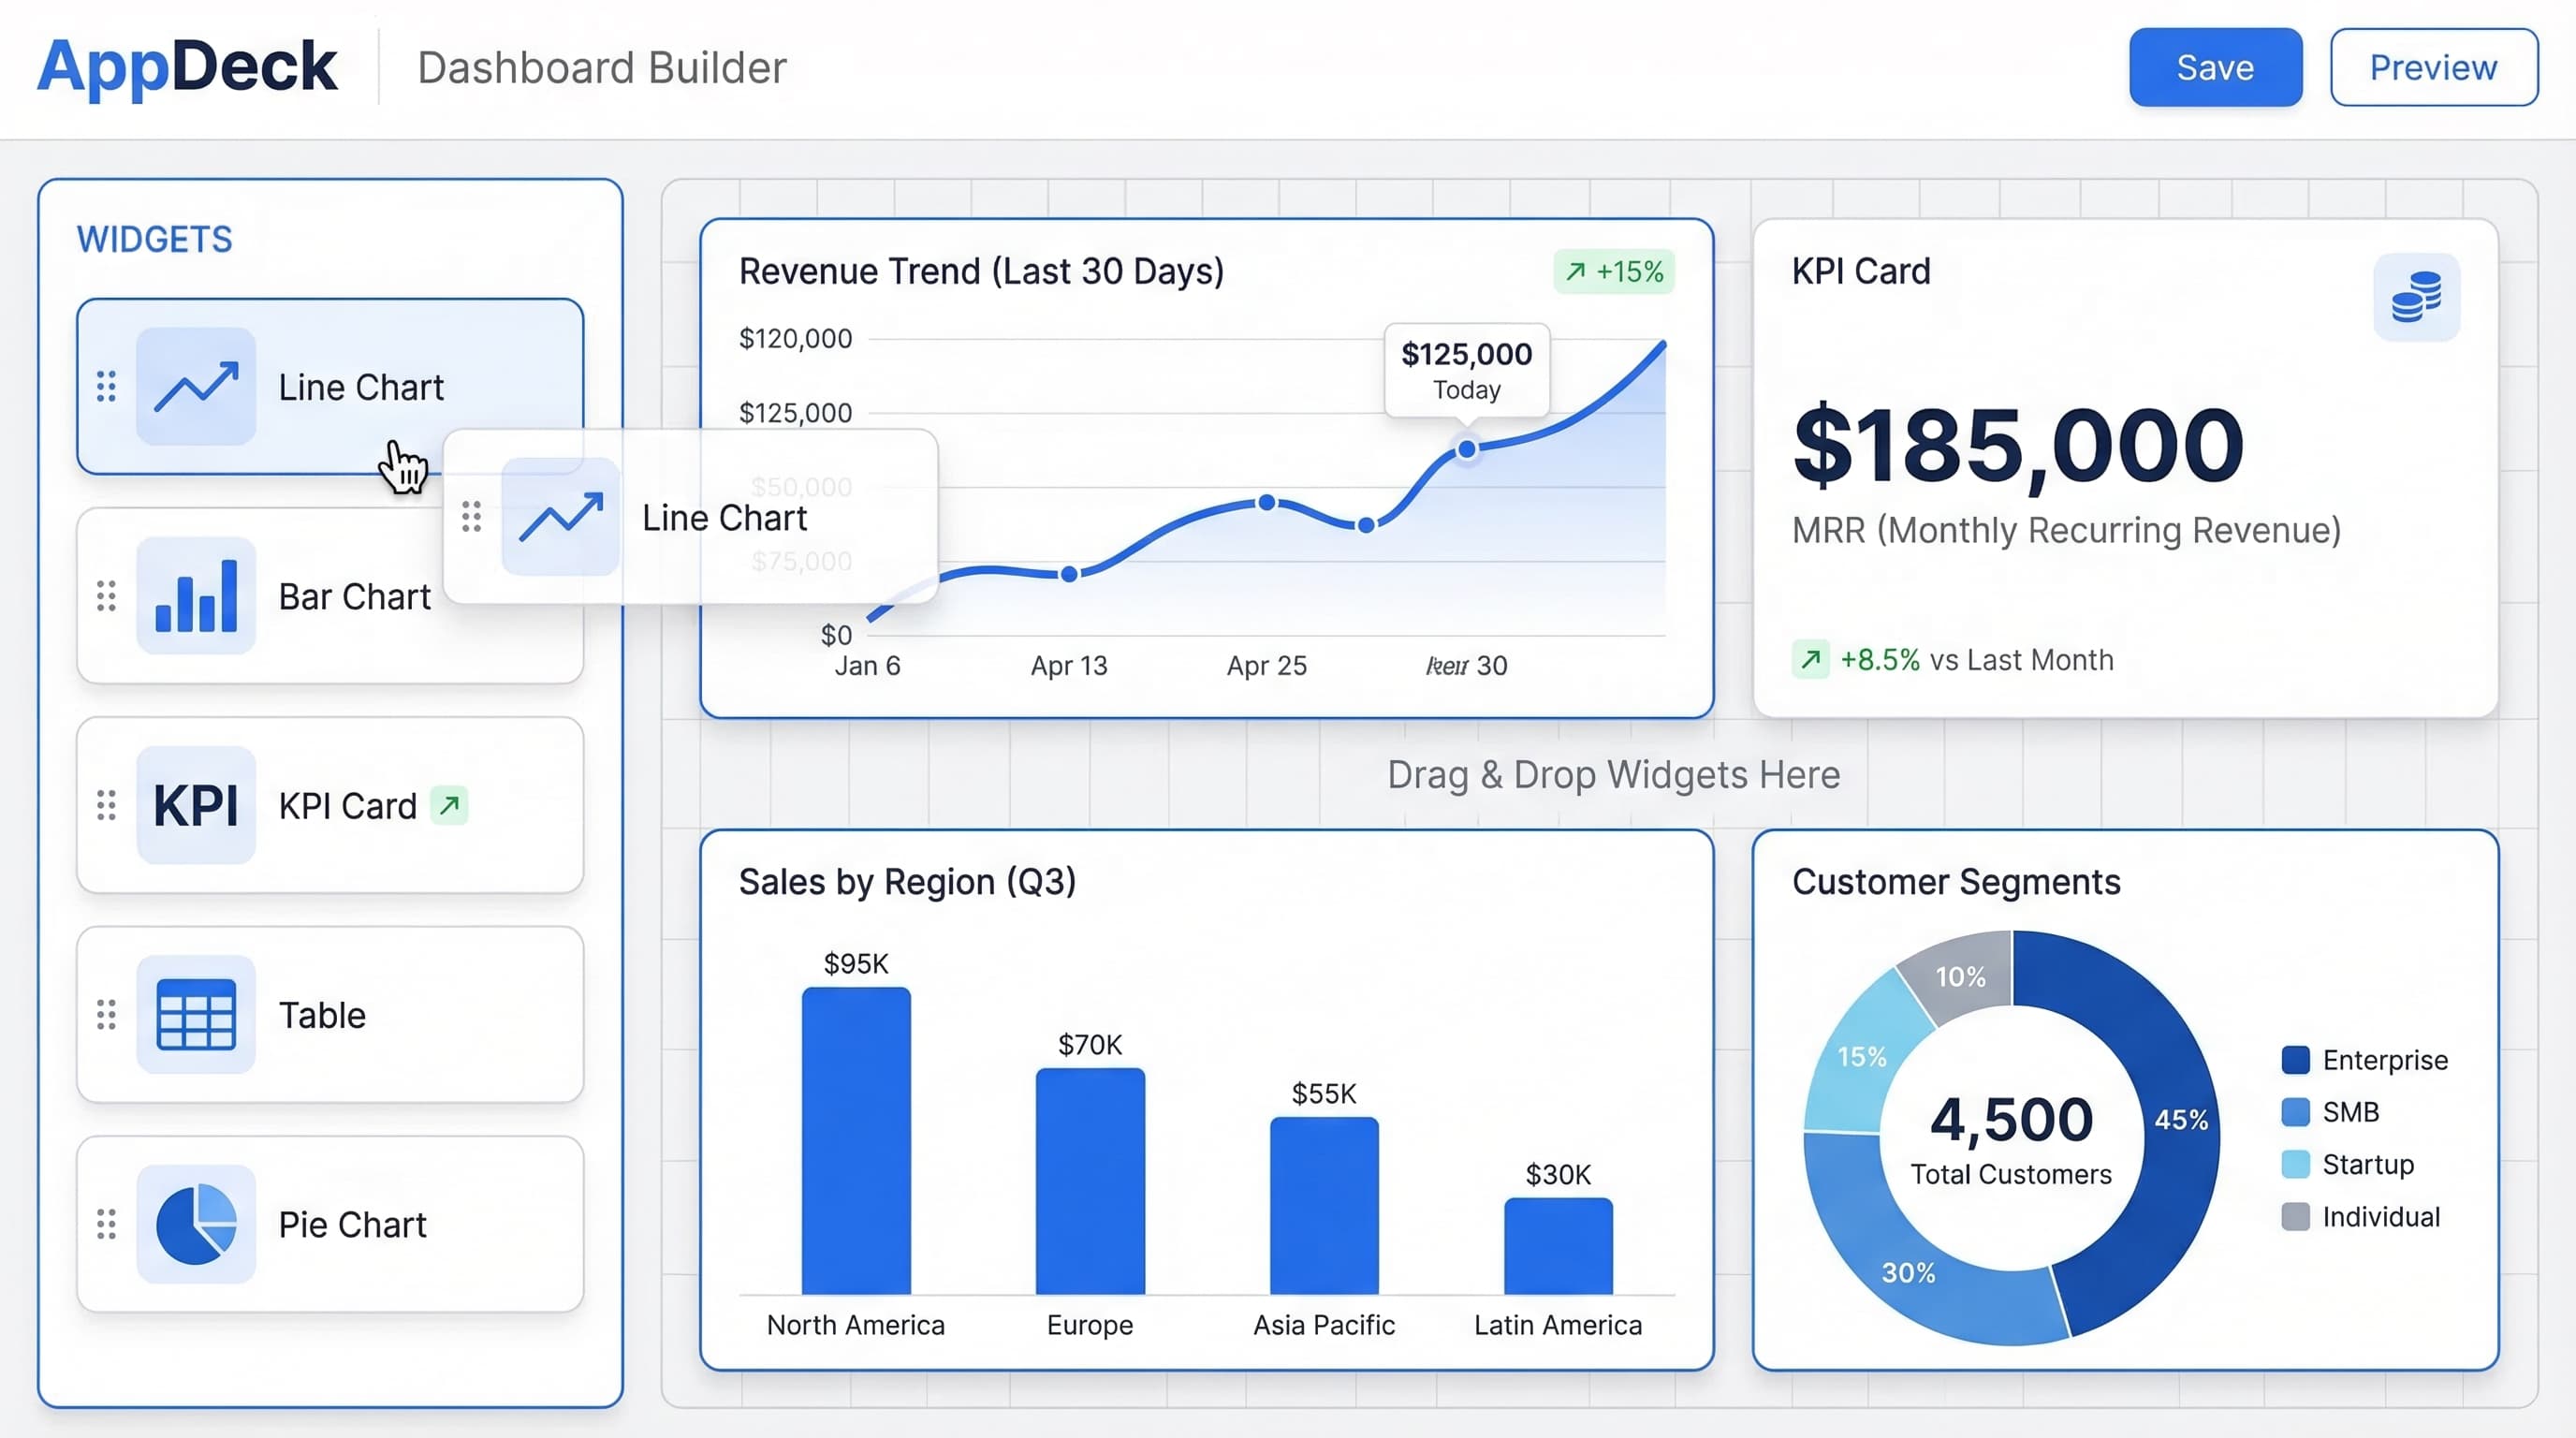The image size is (2576, 1438).
Task: Click the 30% SMB donut segment
Action: coord(1908,1272)
